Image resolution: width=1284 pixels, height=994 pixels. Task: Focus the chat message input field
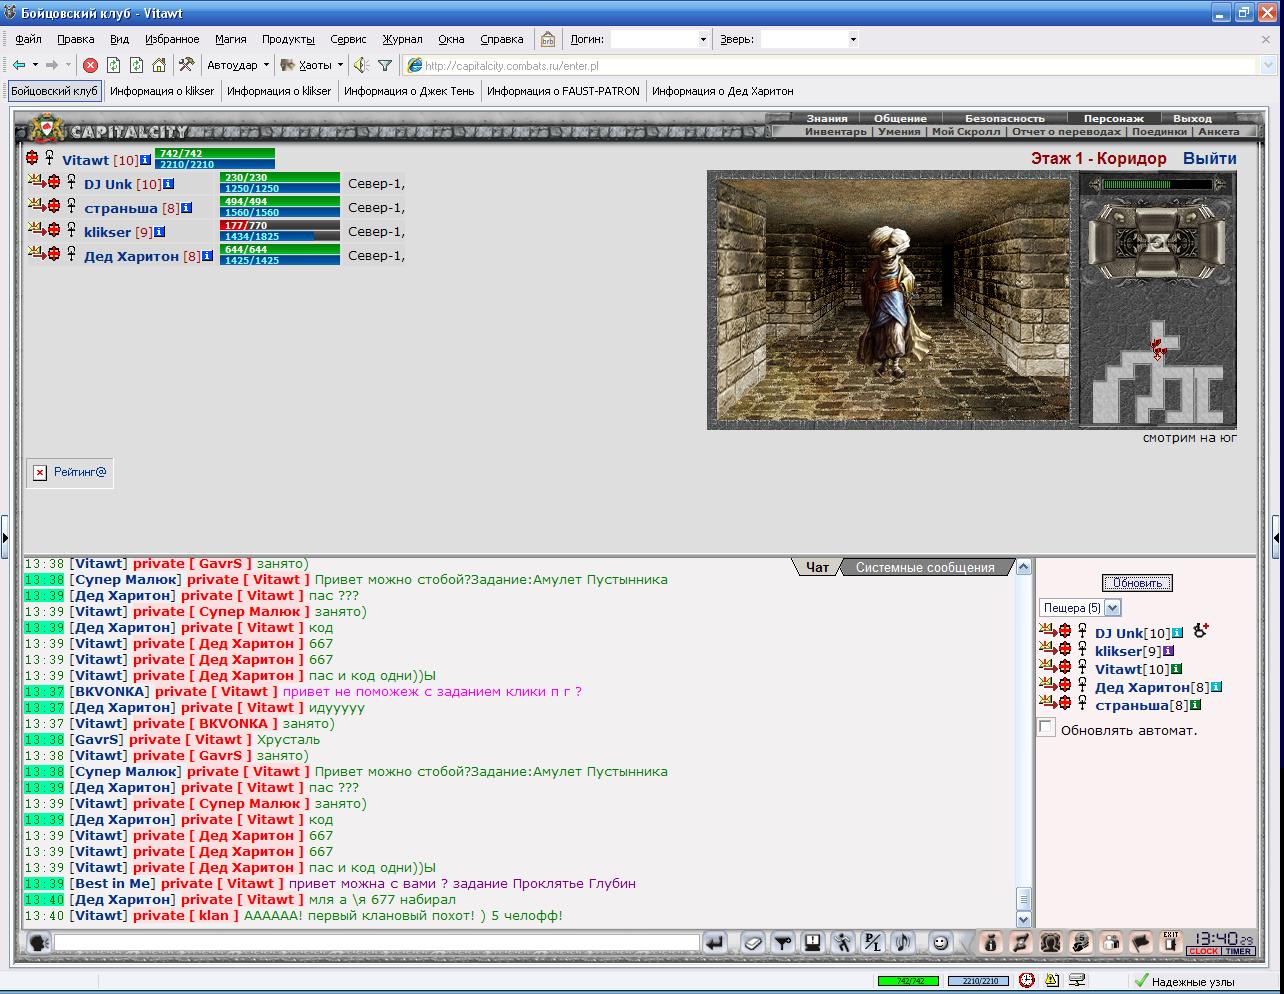[376, 942]
